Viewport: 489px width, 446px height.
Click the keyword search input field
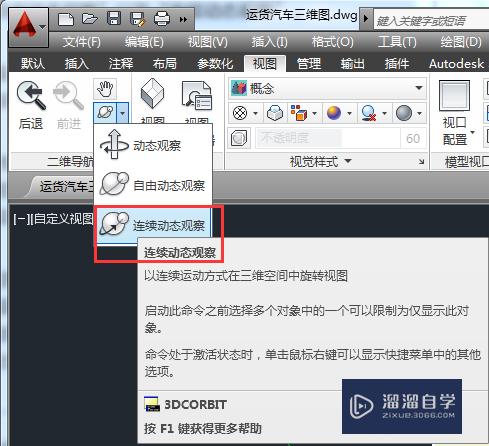point(431,21)
